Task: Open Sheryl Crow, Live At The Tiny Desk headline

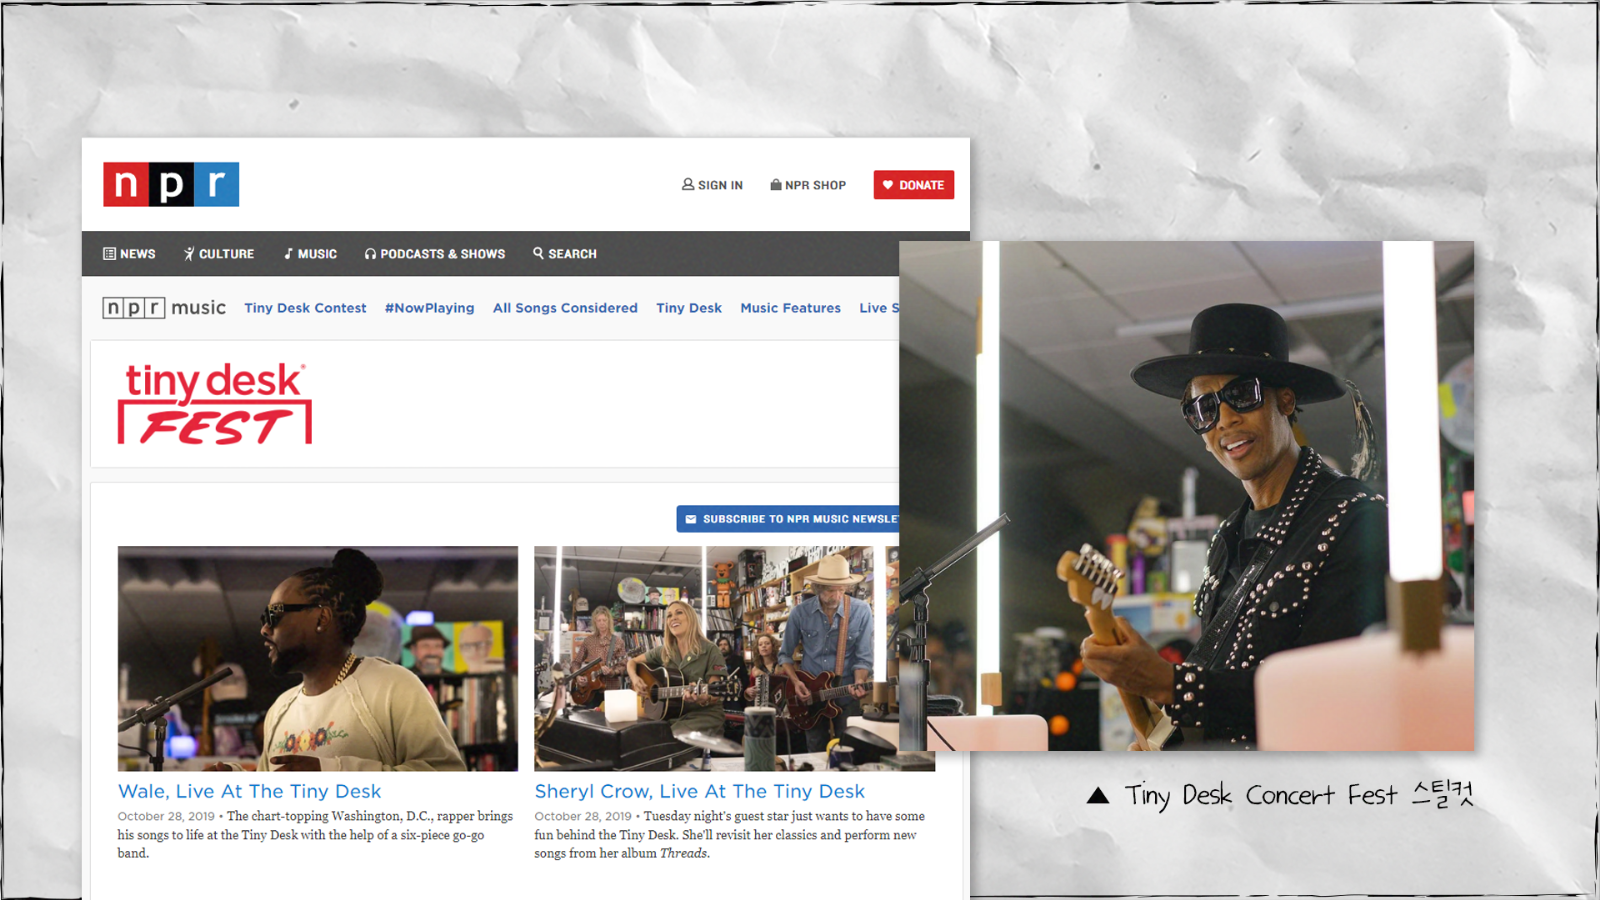Action: click(x=699, y=791)
